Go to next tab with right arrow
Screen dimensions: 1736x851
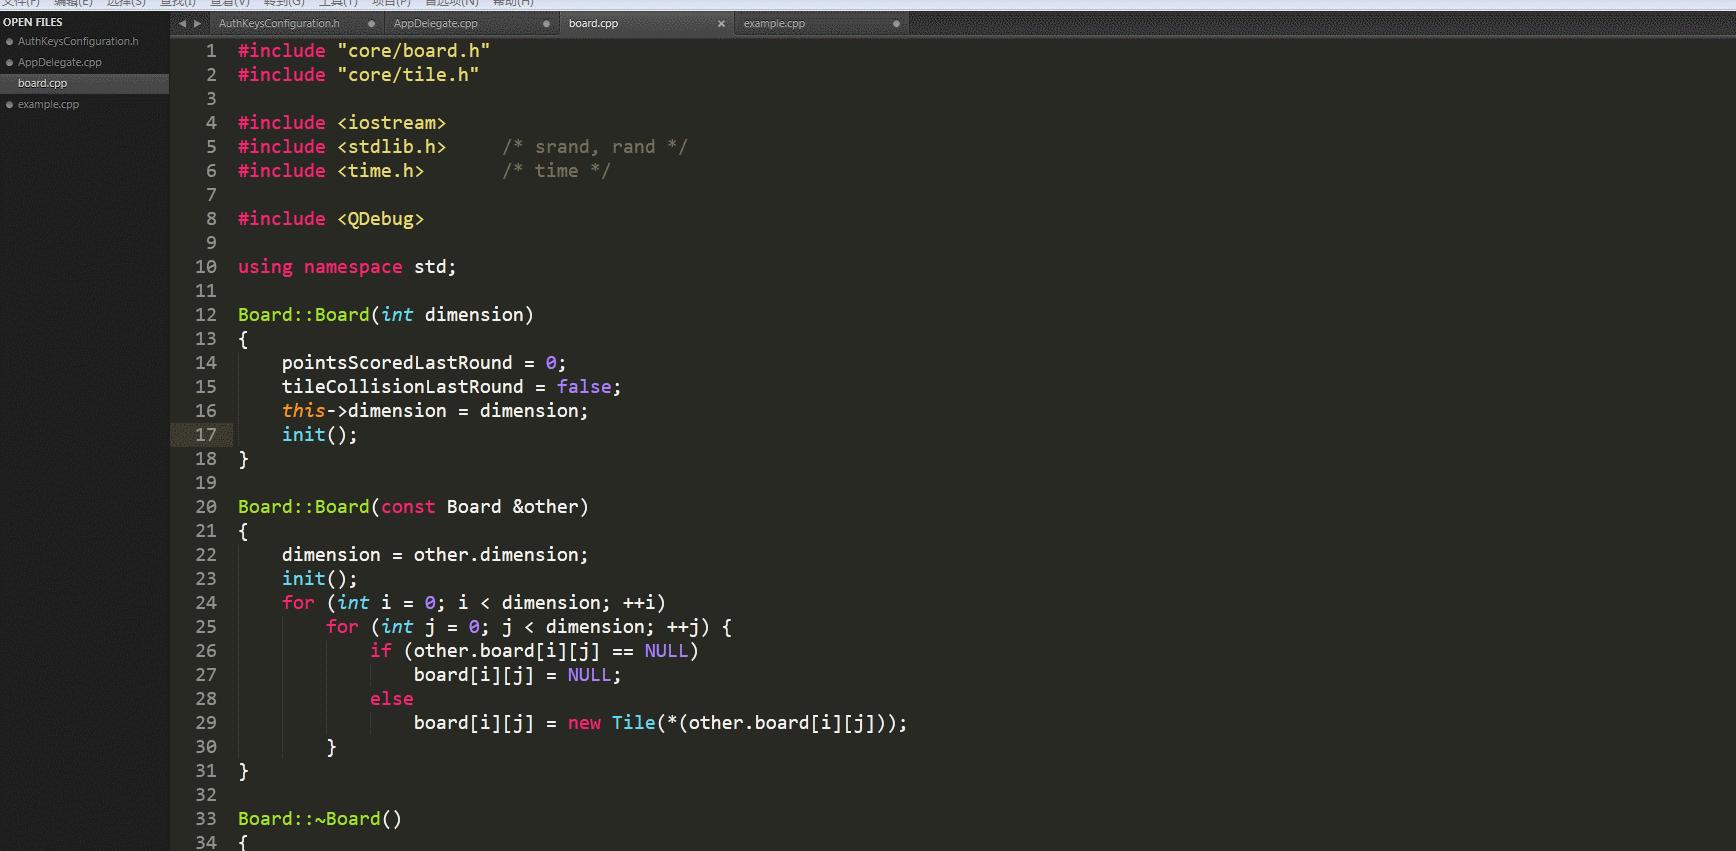point(197,23)
